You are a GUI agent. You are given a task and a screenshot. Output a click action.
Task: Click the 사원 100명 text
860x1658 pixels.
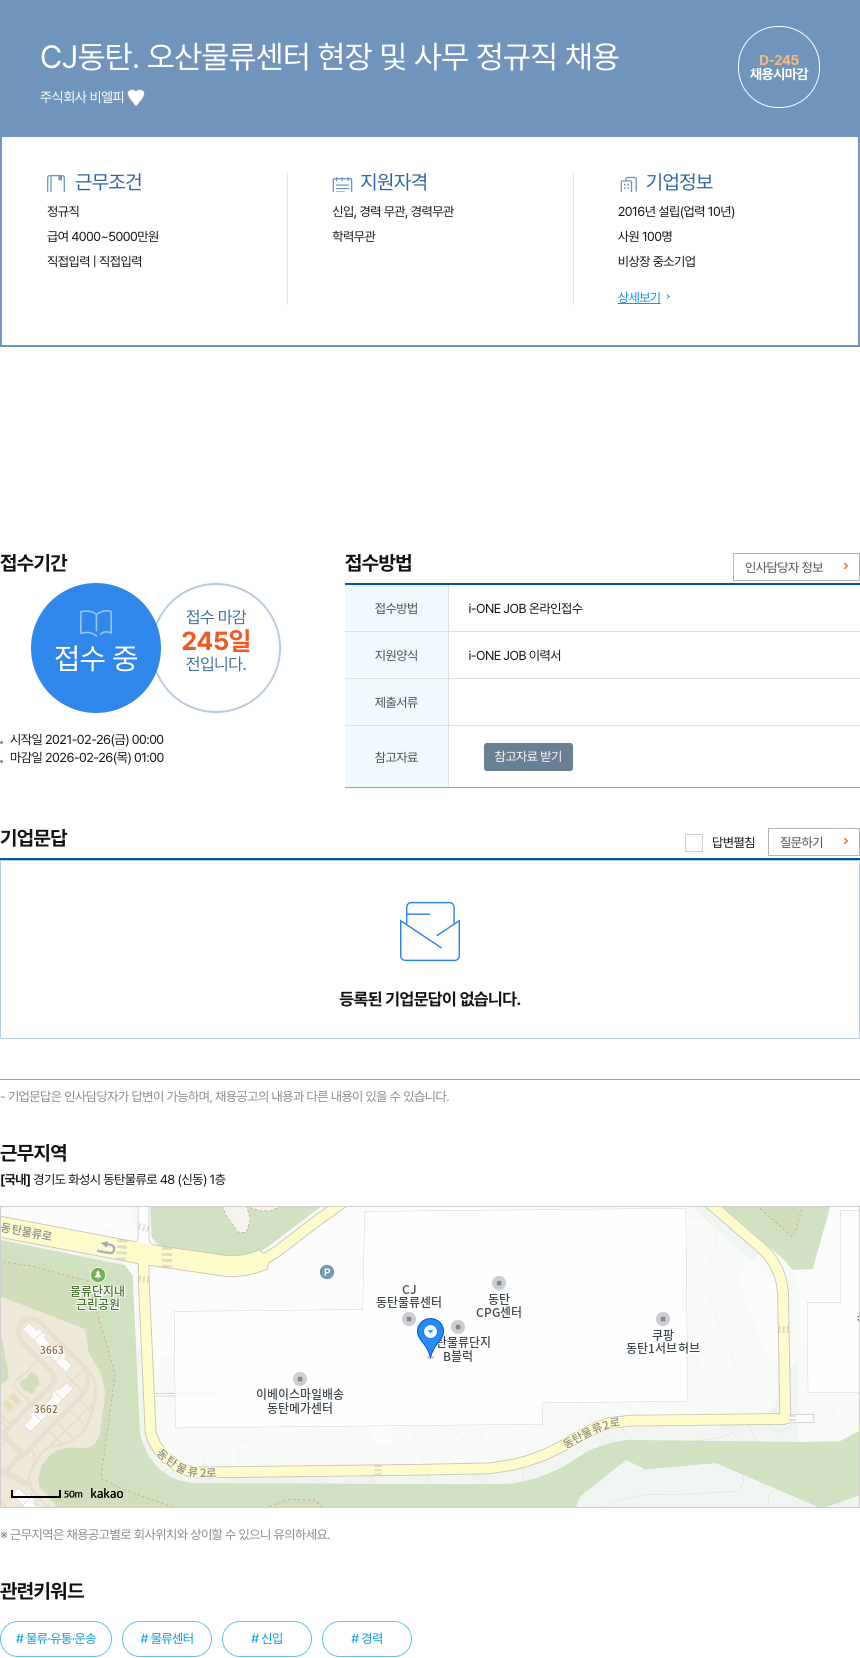(x=645, y=236)
